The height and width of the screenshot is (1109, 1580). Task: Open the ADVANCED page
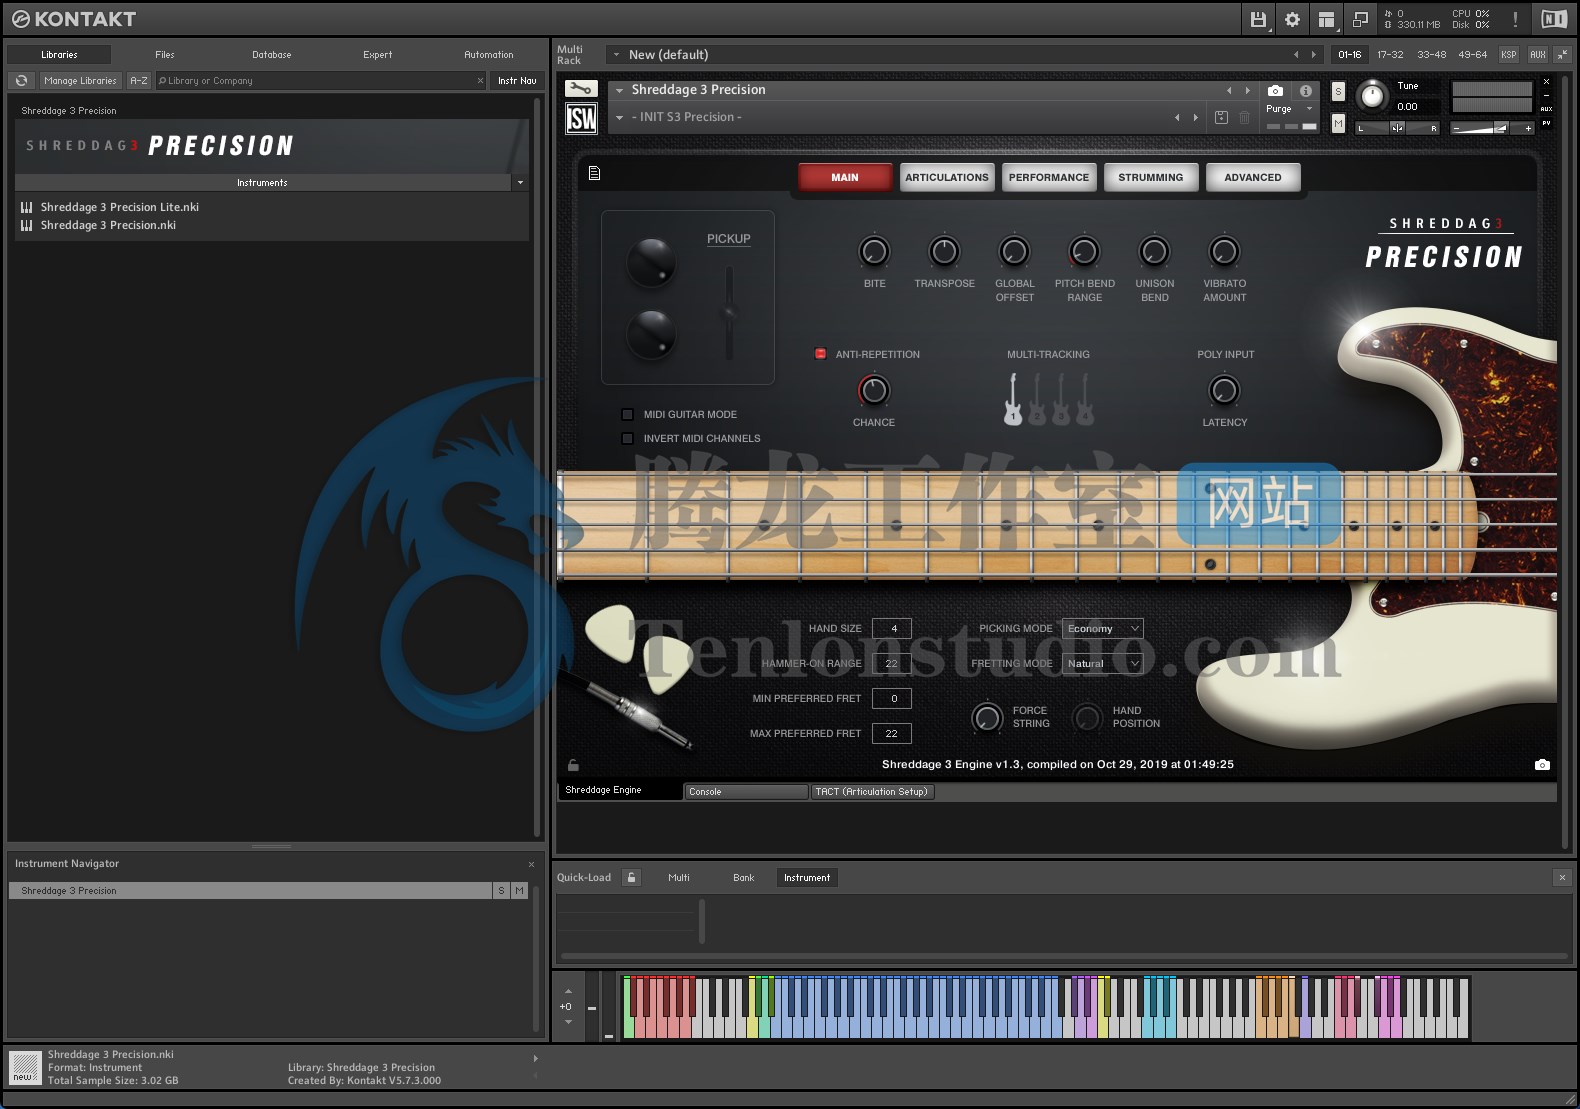point(1253,177)
